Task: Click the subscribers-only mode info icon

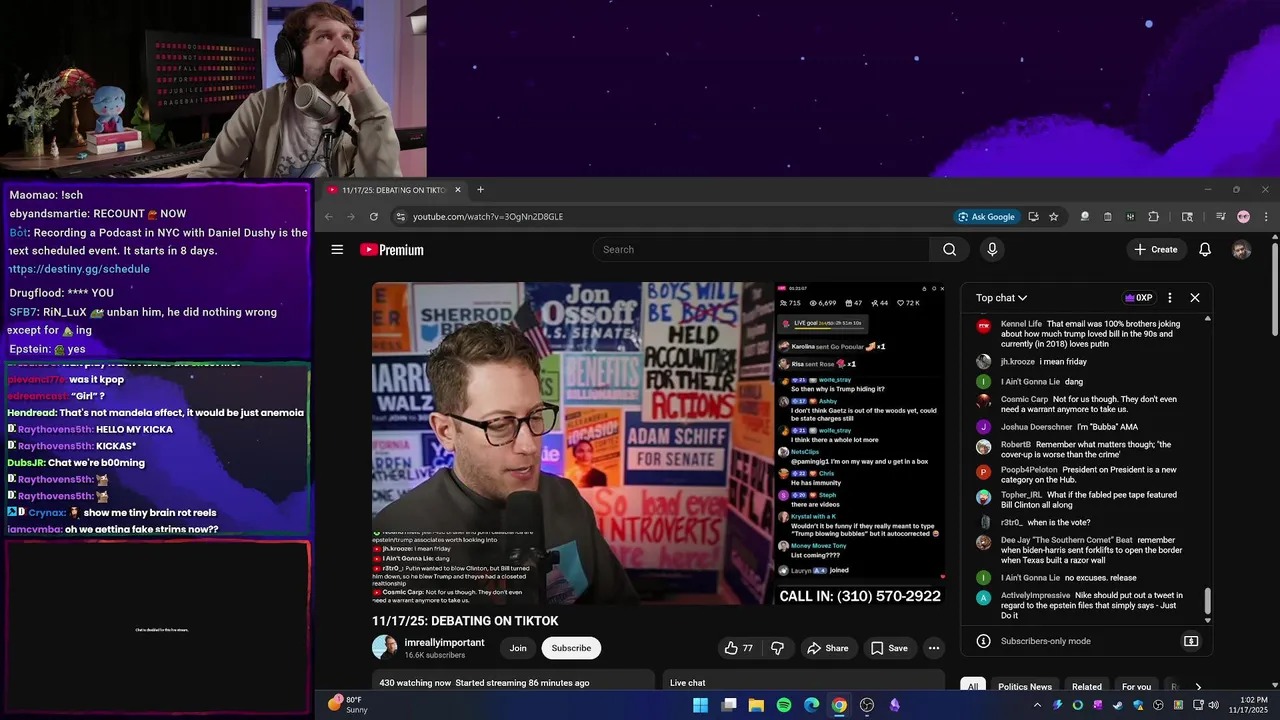Action: [983, 641]
